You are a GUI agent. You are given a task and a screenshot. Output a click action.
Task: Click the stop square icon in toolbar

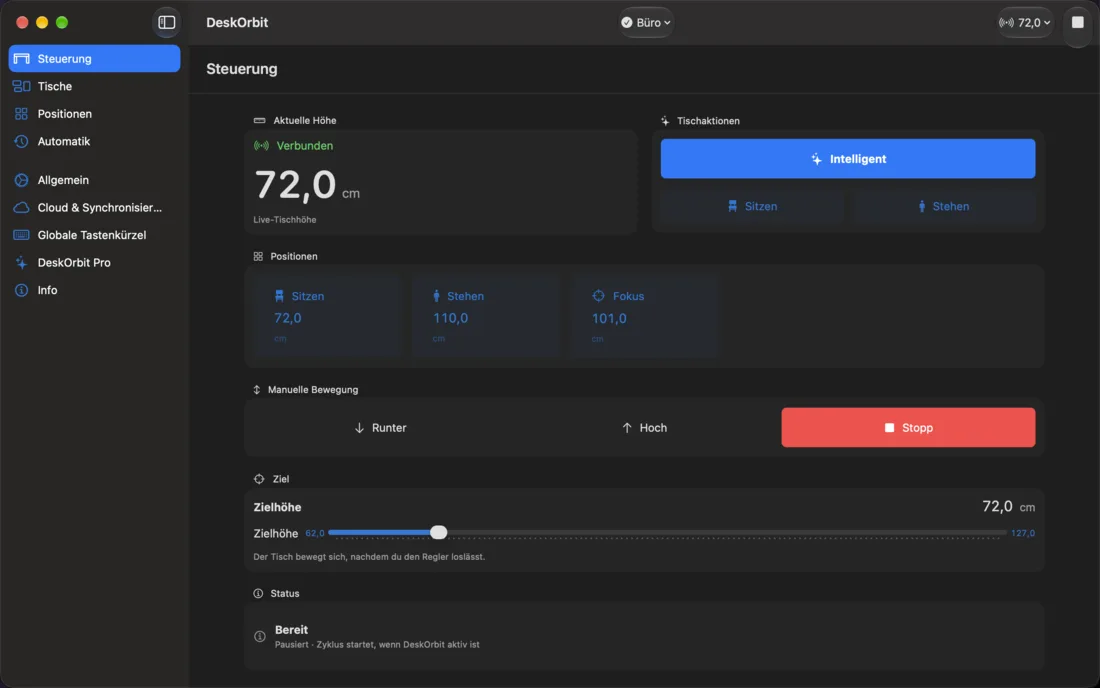coord(1078,22)
